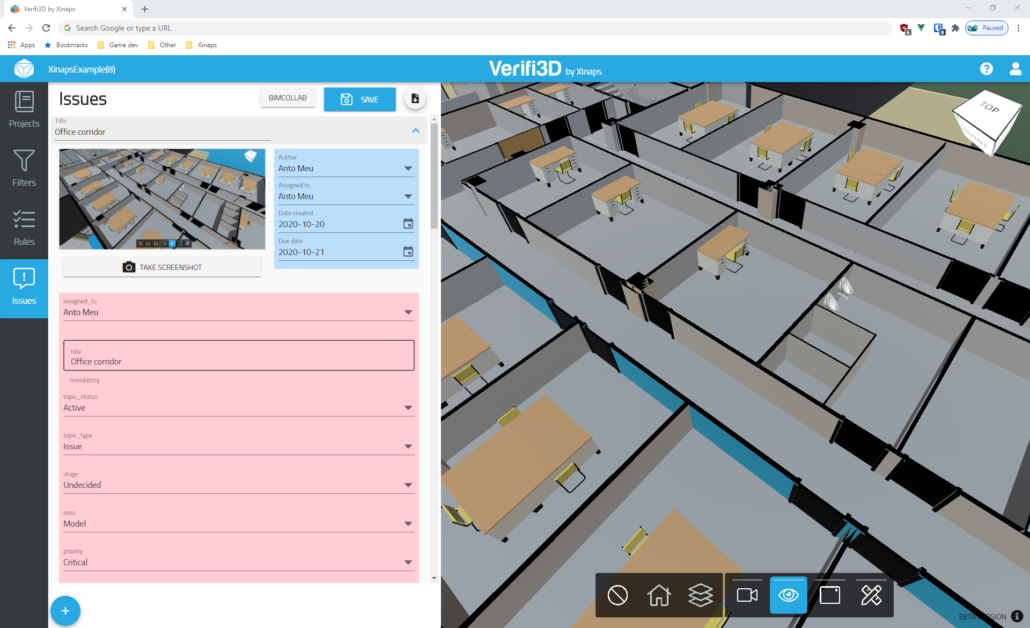The image size is (1030, 628).
Task: Click the Verifi3D cube logo
Action: [24, 69]
